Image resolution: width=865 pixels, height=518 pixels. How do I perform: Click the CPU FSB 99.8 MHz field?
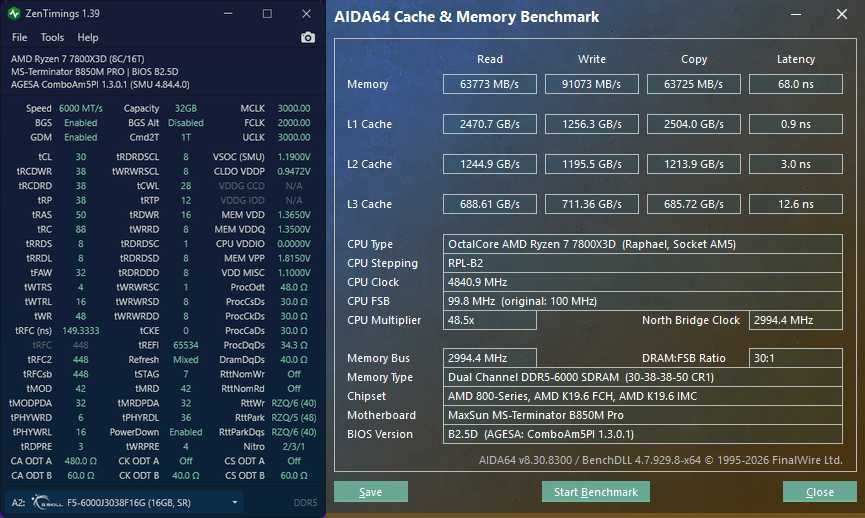643,301
